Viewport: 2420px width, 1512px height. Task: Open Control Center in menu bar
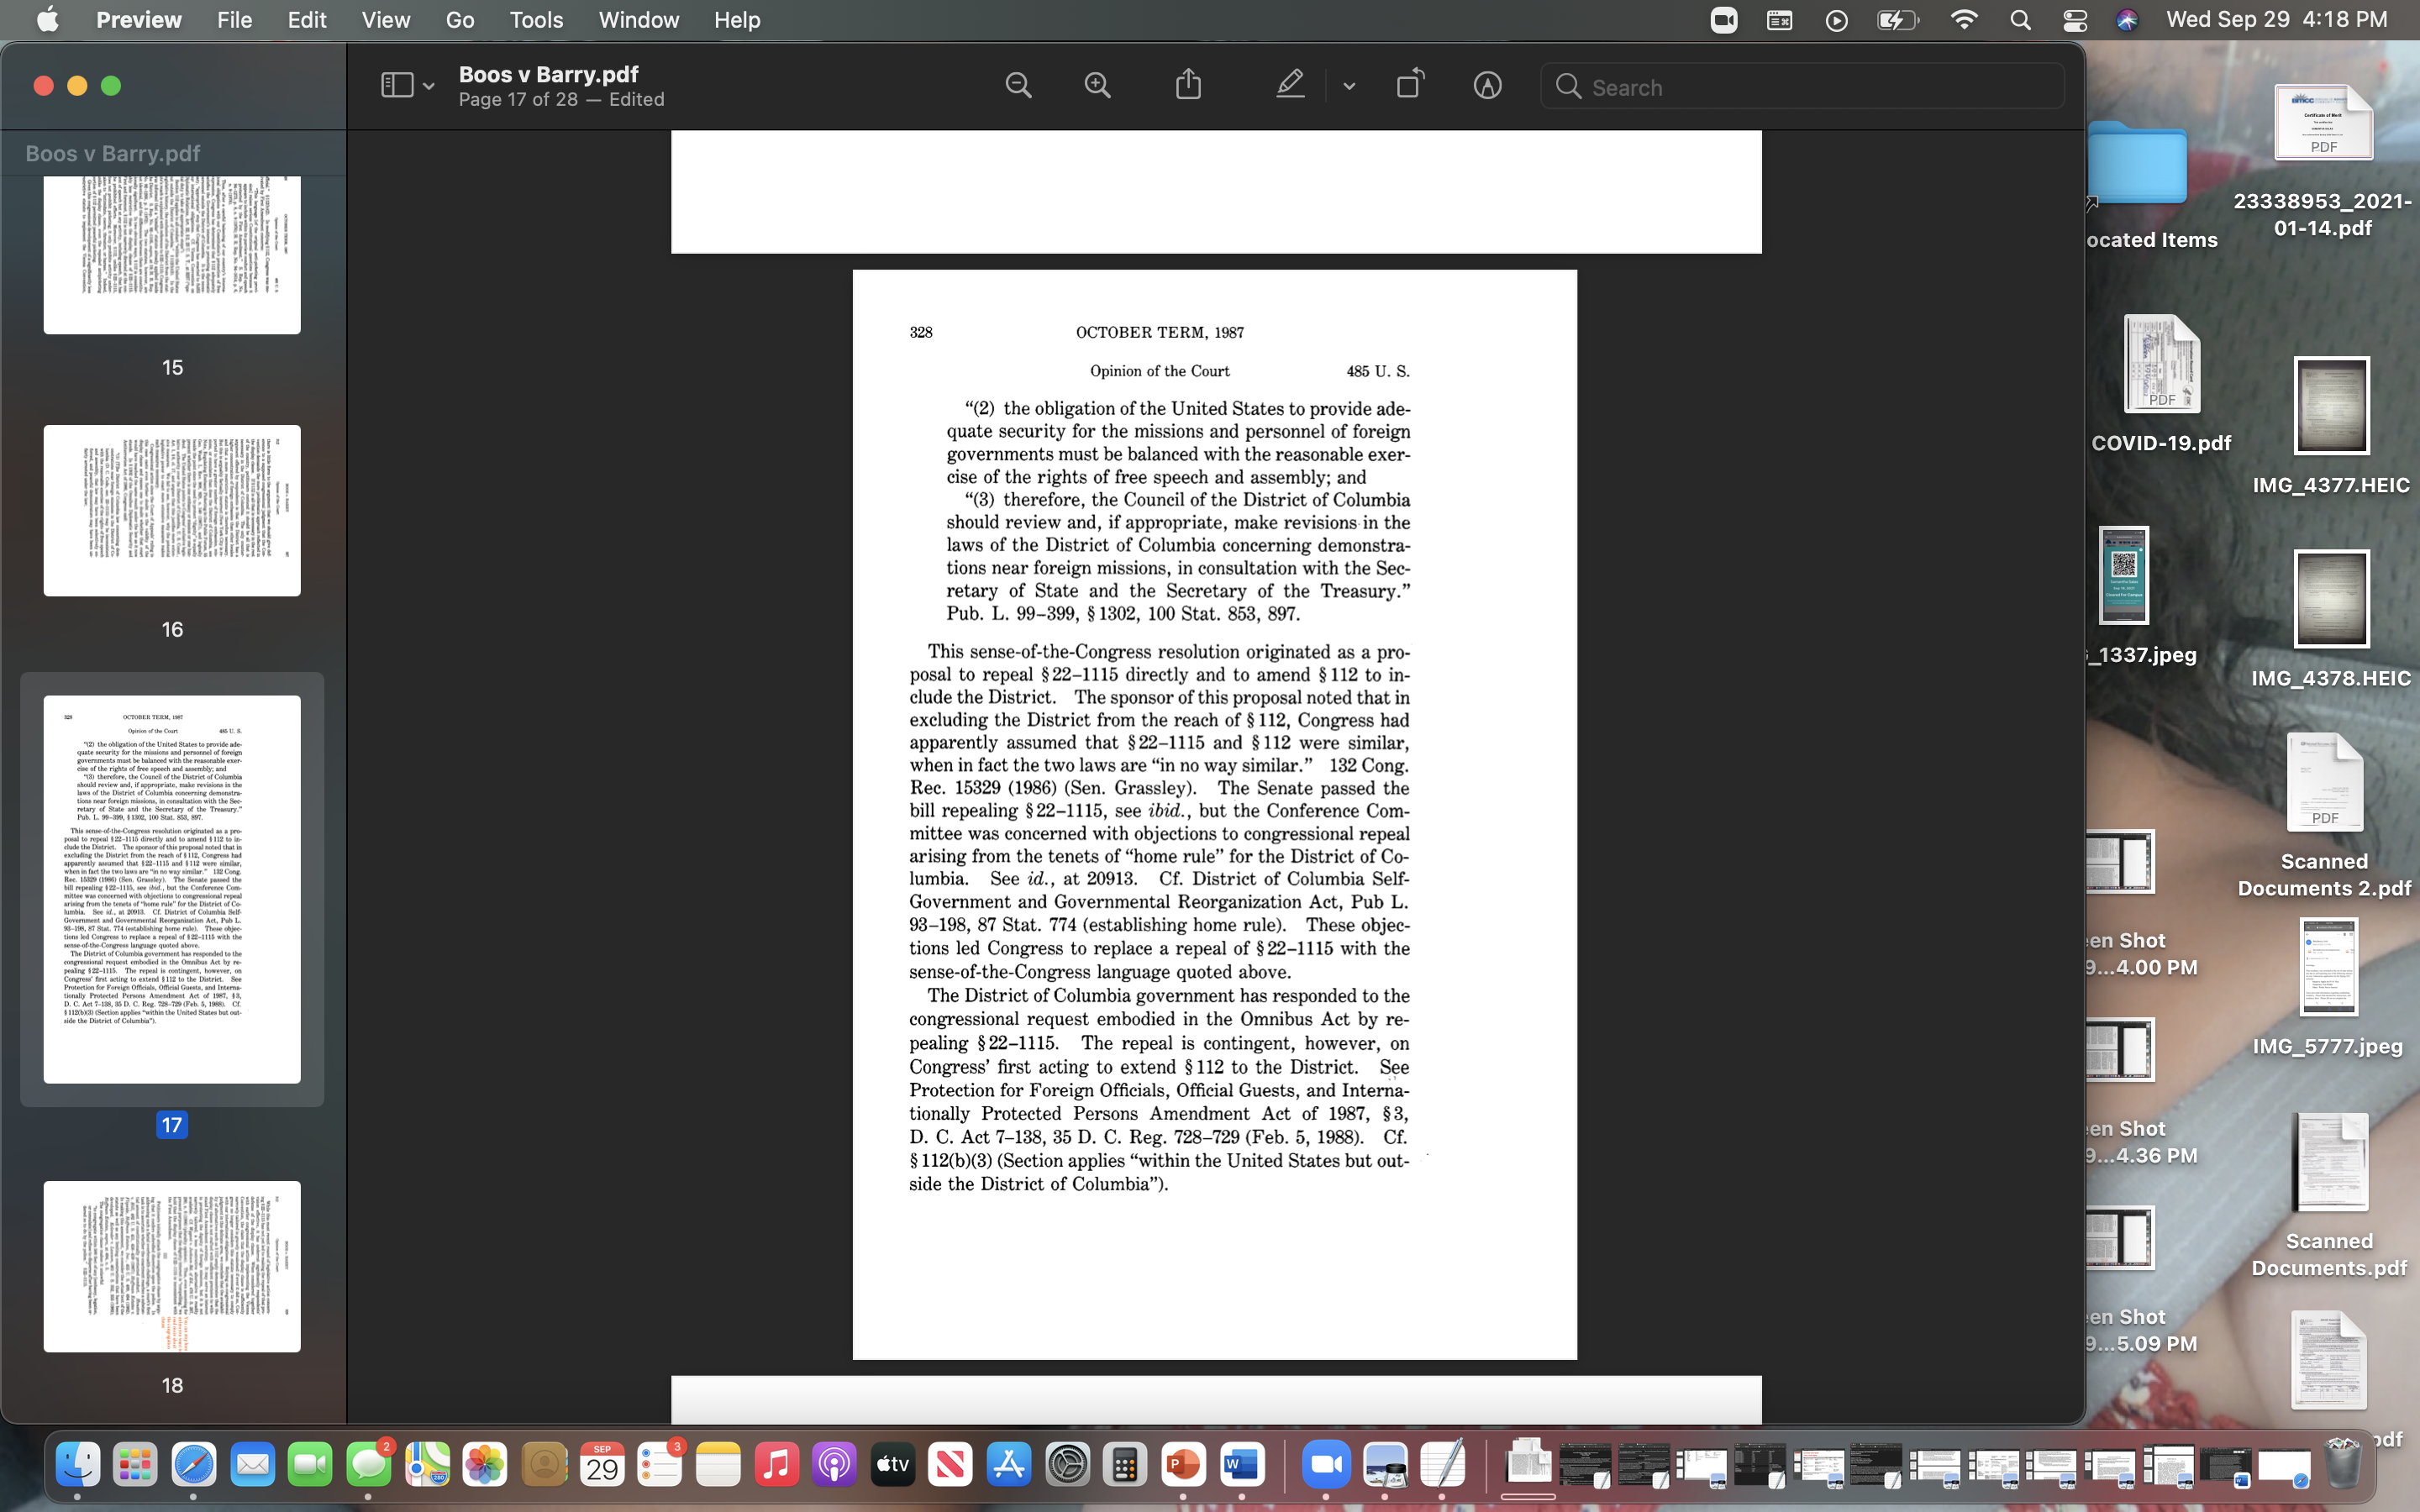2074,20
